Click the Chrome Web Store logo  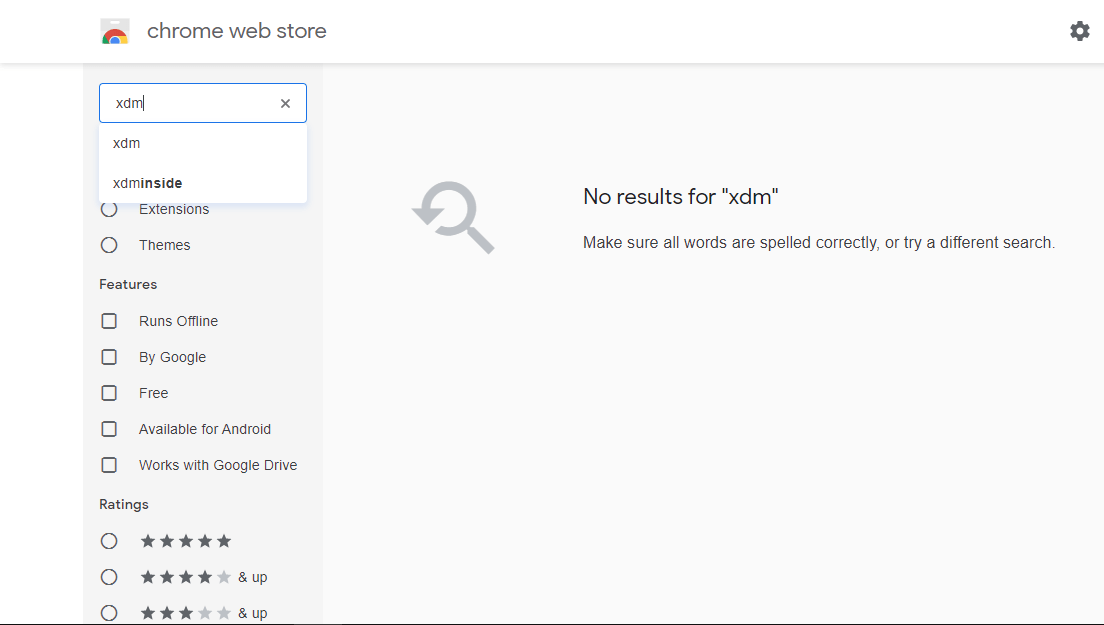click(x=115, y=32)
